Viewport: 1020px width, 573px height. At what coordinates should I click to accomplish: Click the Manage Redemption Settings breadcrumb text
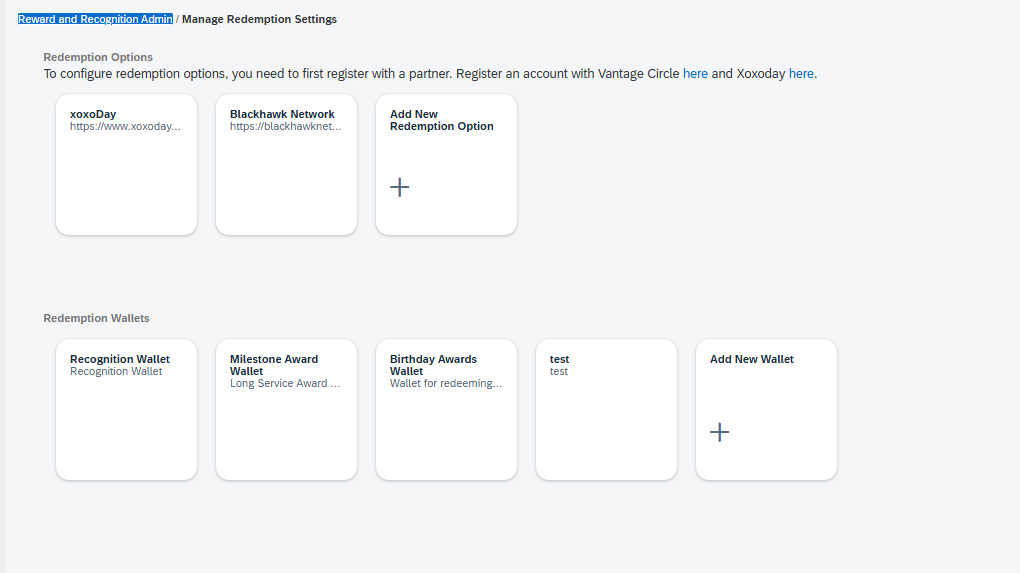coord(260,20)
